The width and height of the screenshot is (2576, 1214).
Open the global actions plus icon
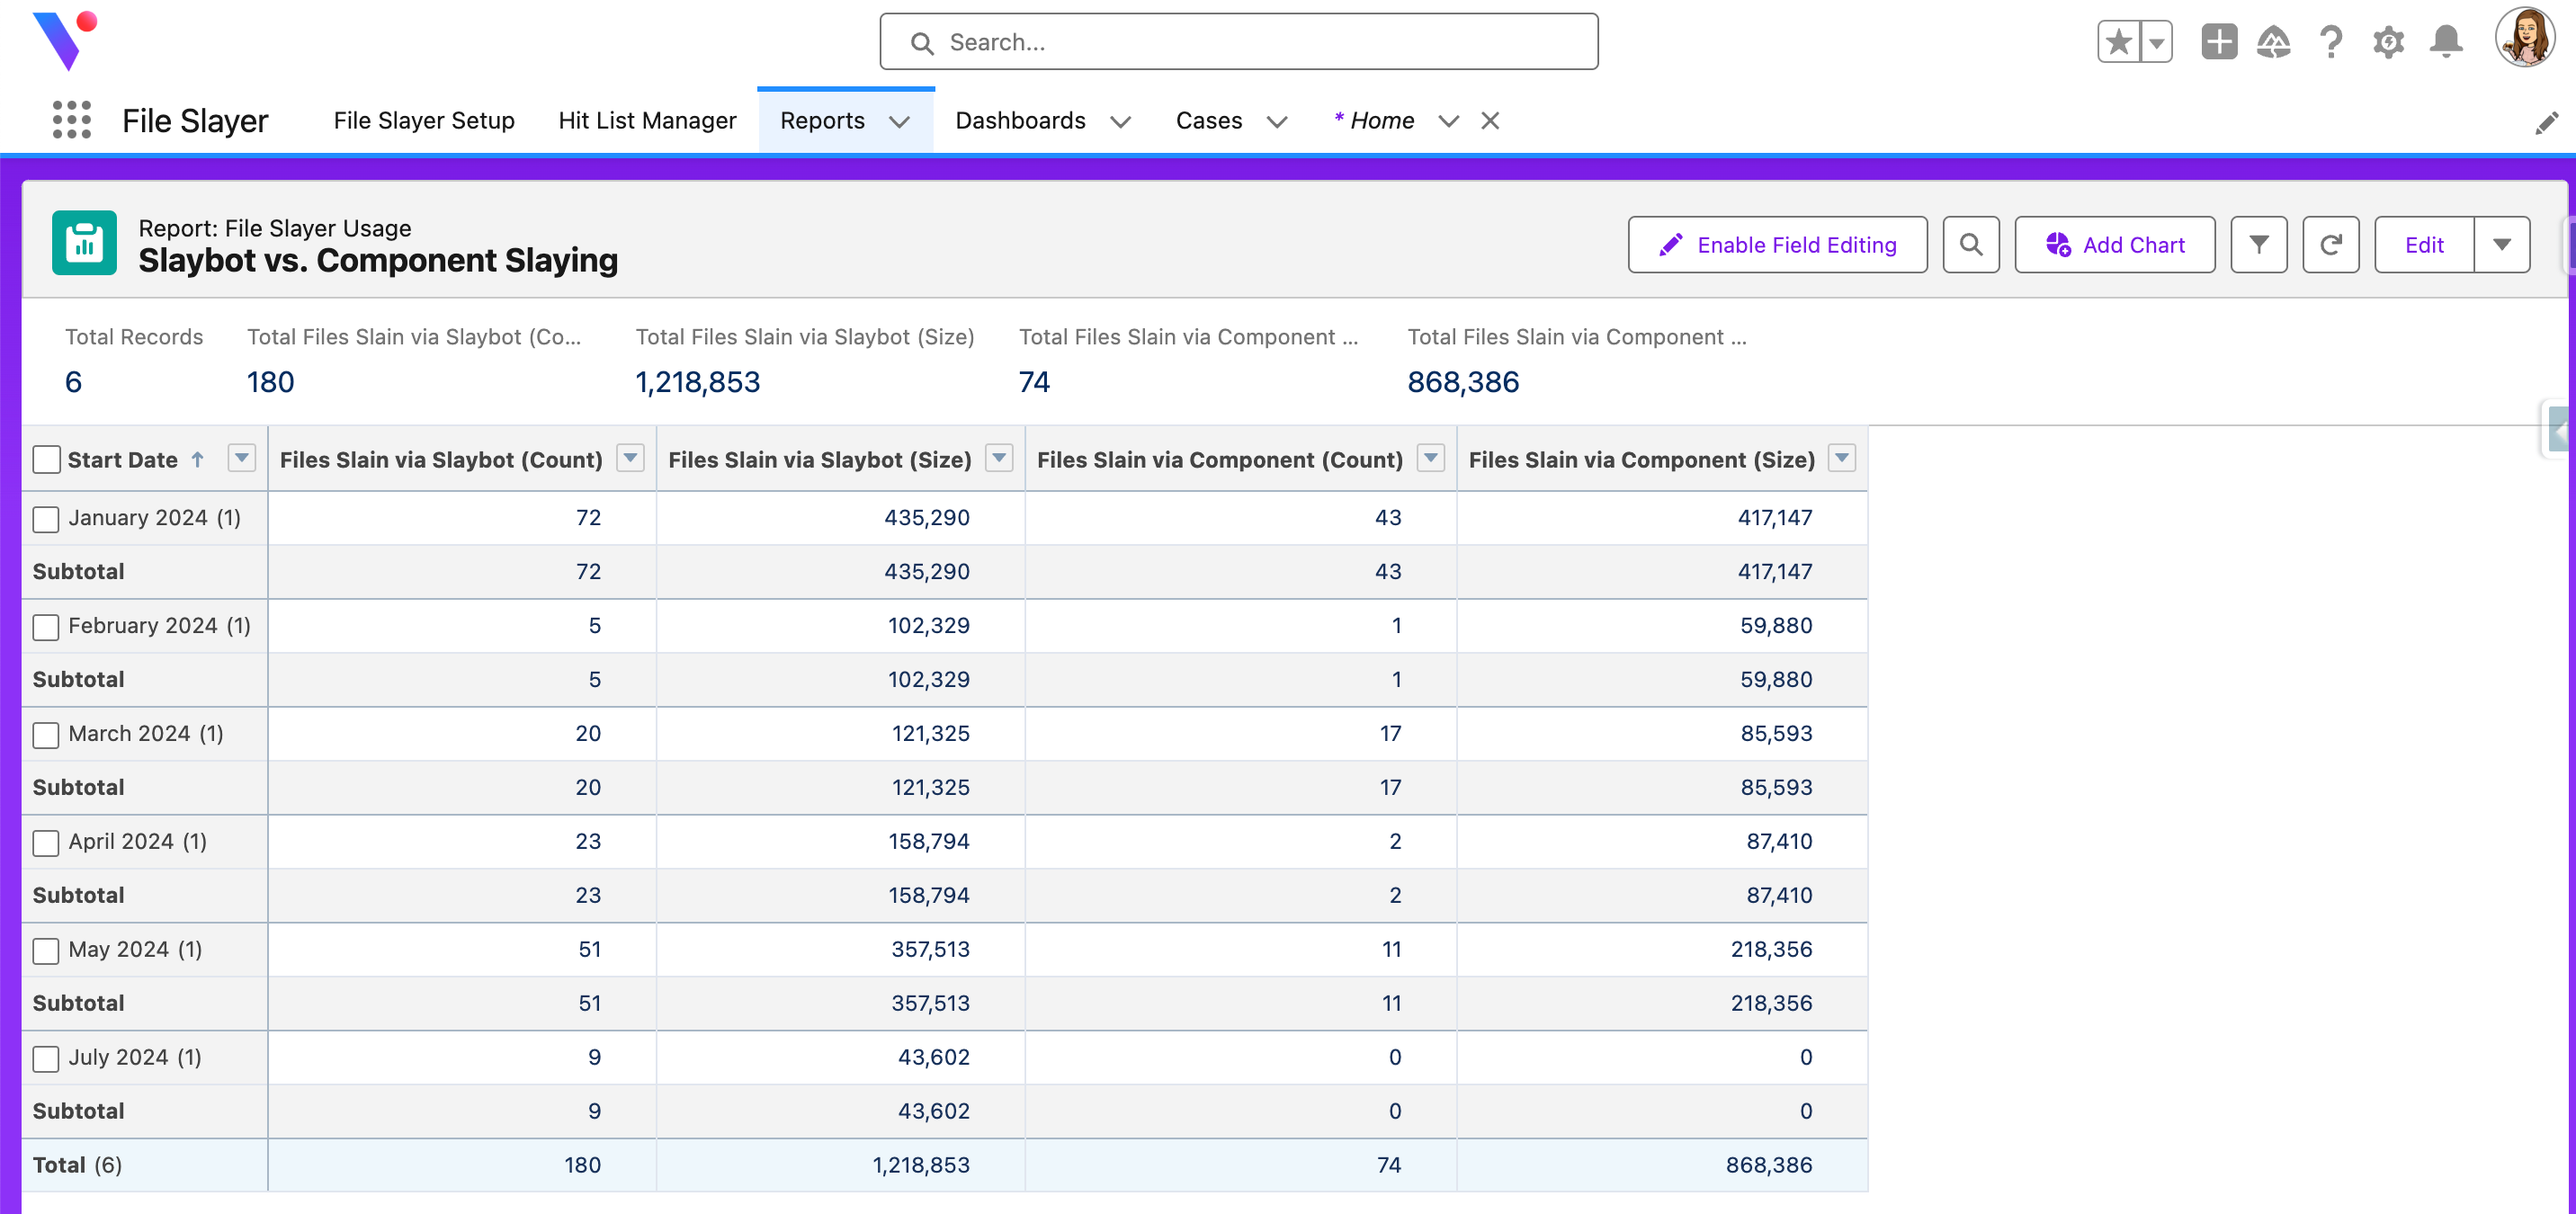coord(2218,42)
